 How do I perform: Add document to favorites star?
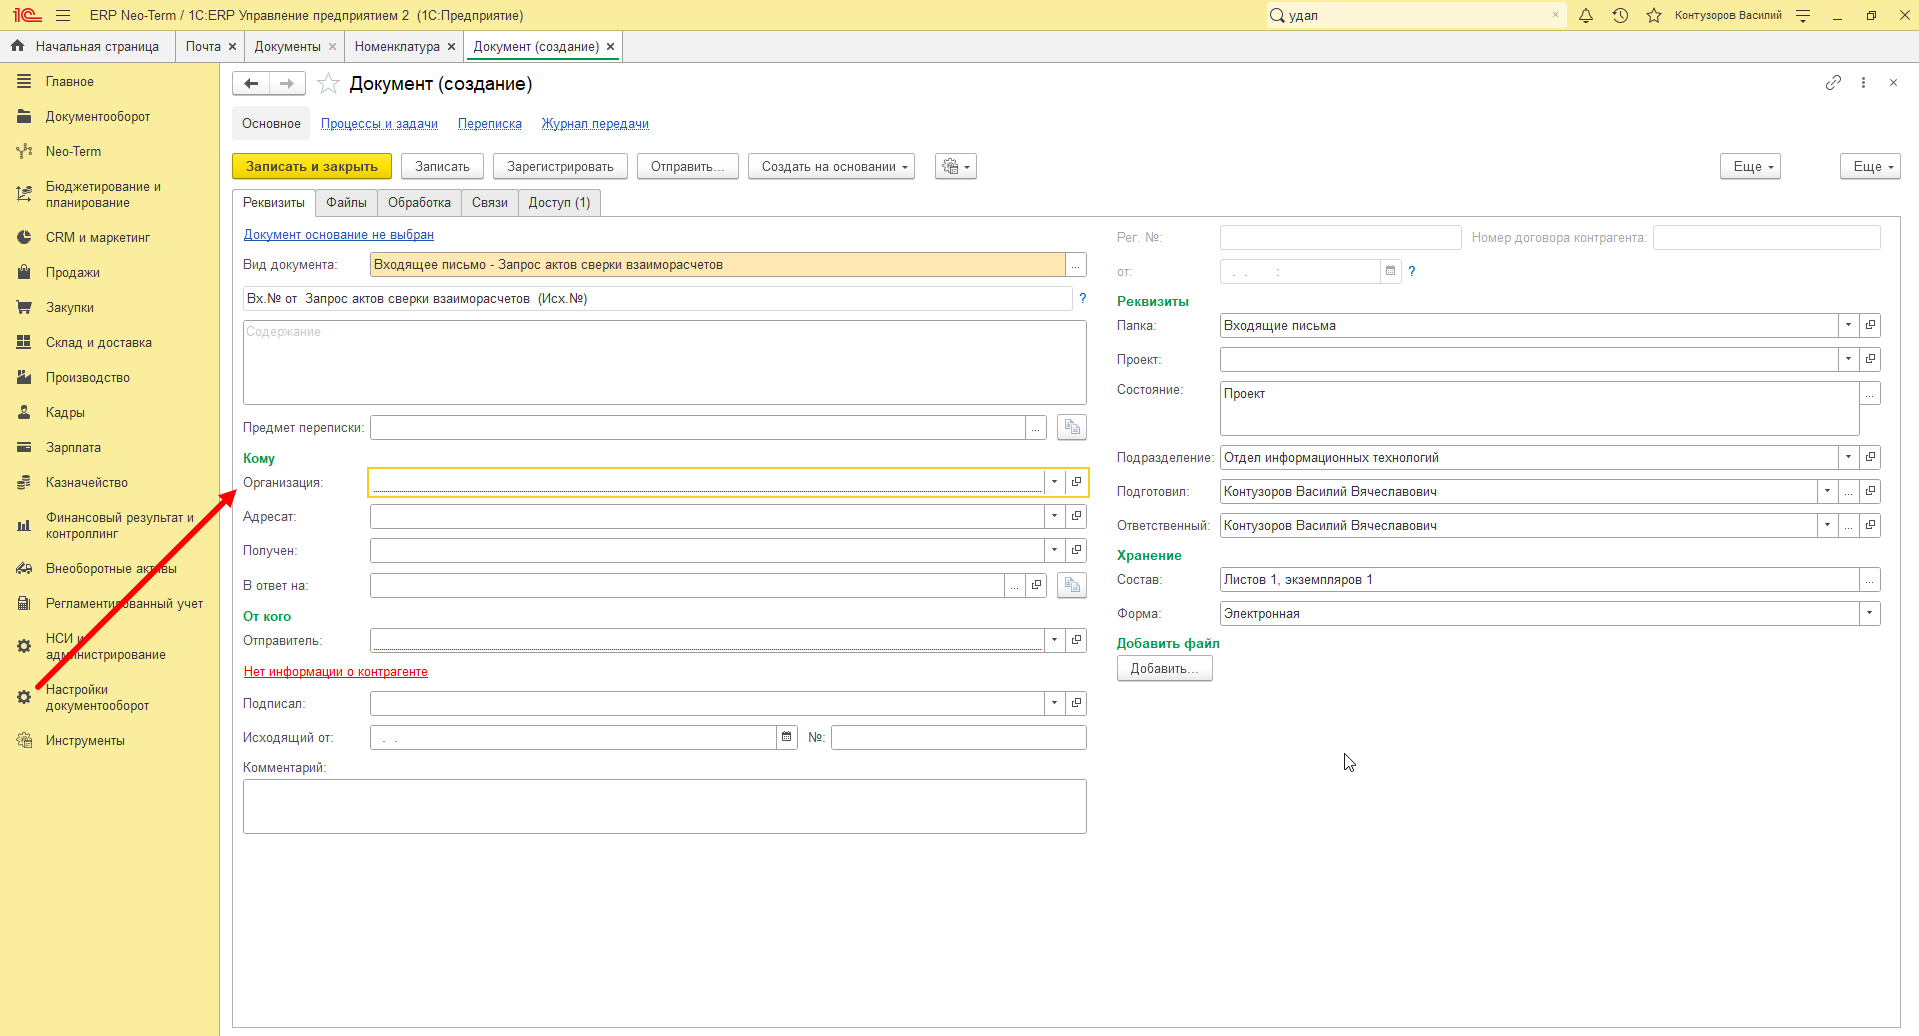(x=328, y=84)
